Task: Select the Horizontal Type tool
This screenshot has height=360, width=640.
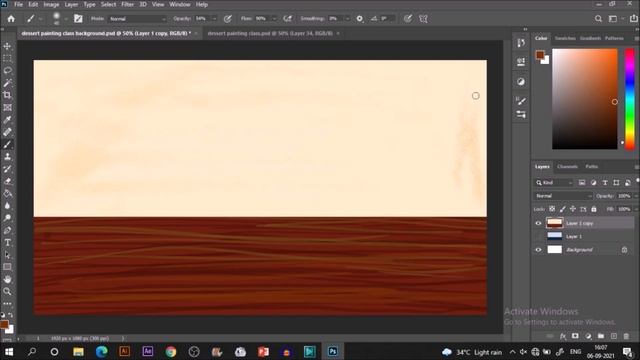Action: pyautogui.click(x=7, y=242)
